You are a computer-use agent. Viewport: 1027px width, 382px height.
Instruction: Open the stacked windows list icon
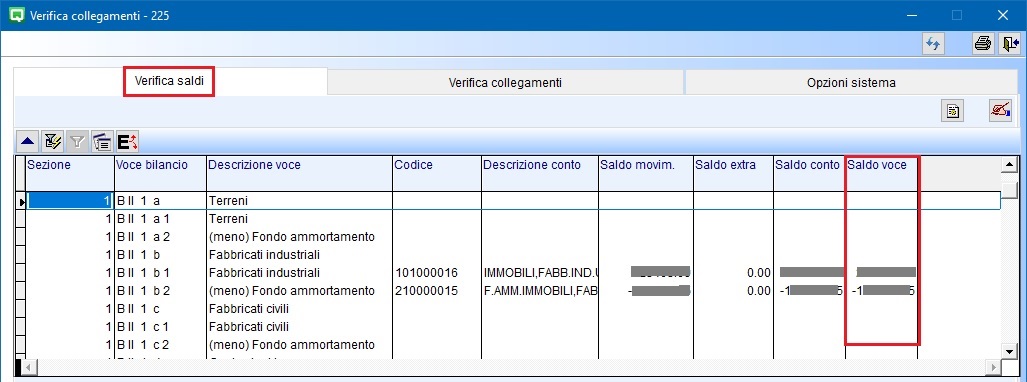[102, 141]
